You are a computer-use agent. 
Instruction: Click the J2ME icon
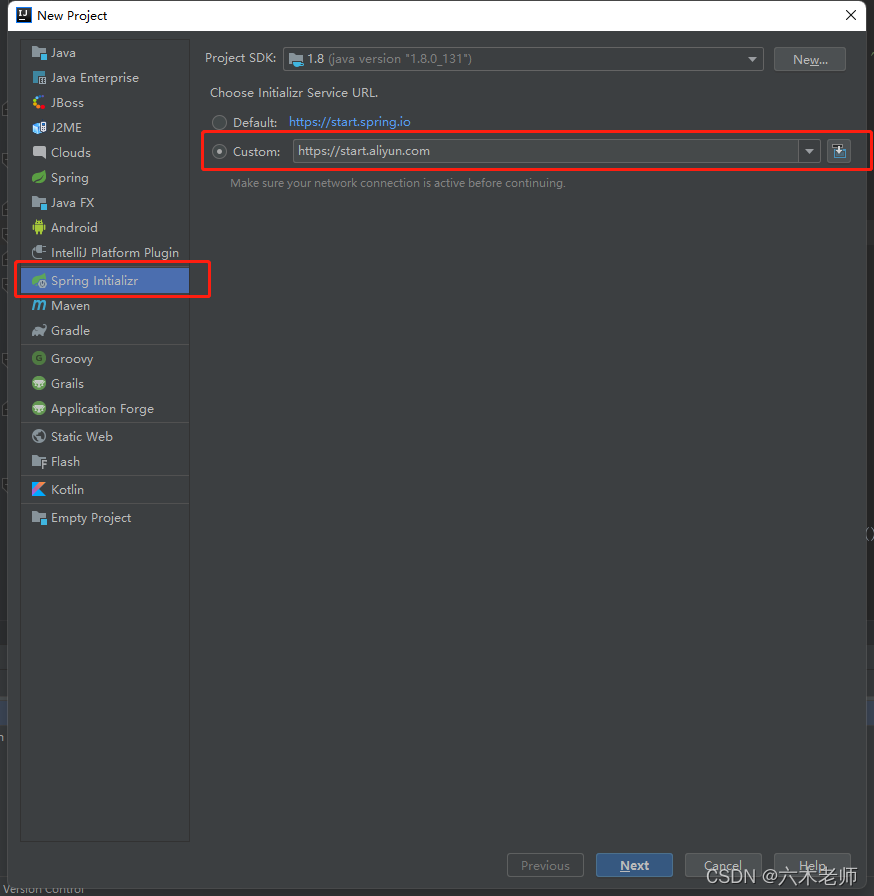39,127
